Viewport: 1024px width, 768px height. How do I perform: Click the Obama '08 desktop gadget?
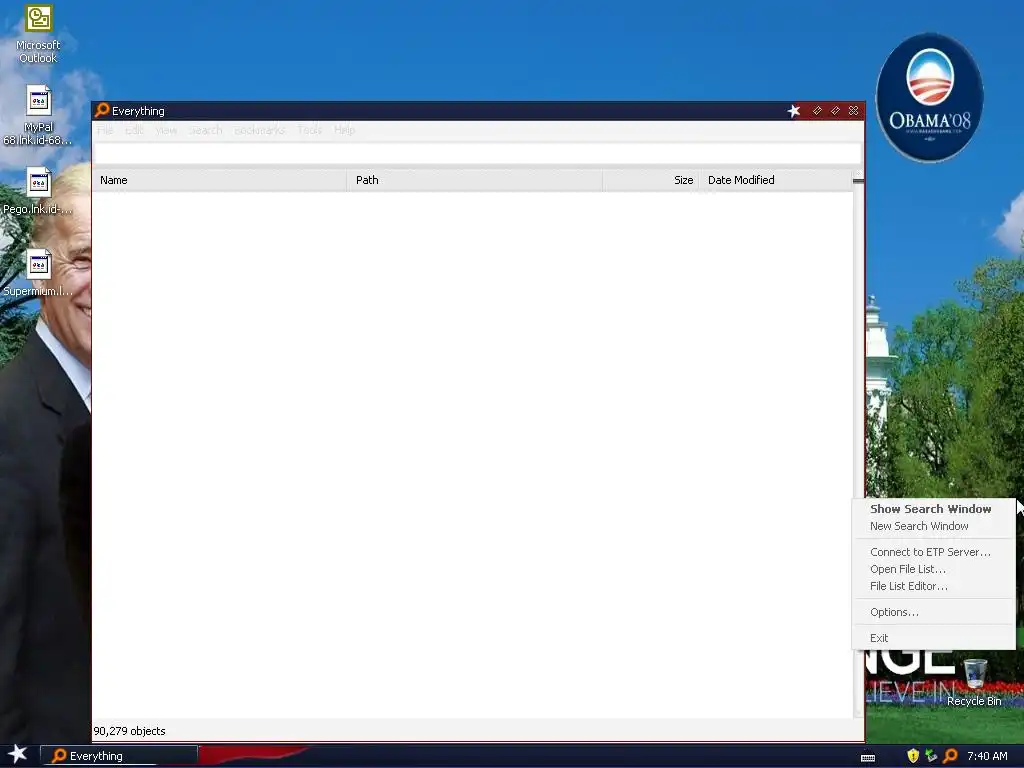tap(929, 97)
